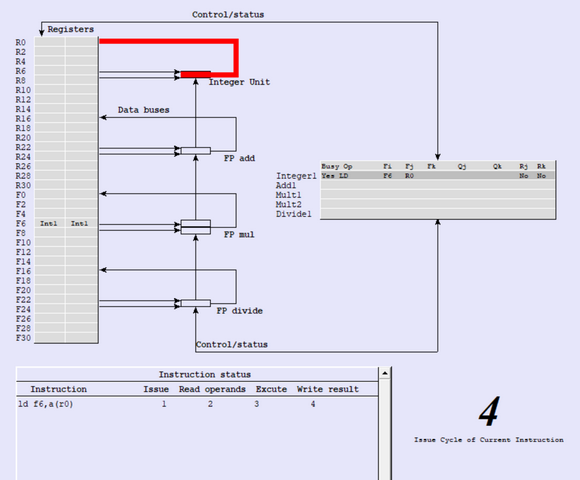The image size is (580, 480).
Task: Click the top 'Control/status' label
Action: coord(228,14)
